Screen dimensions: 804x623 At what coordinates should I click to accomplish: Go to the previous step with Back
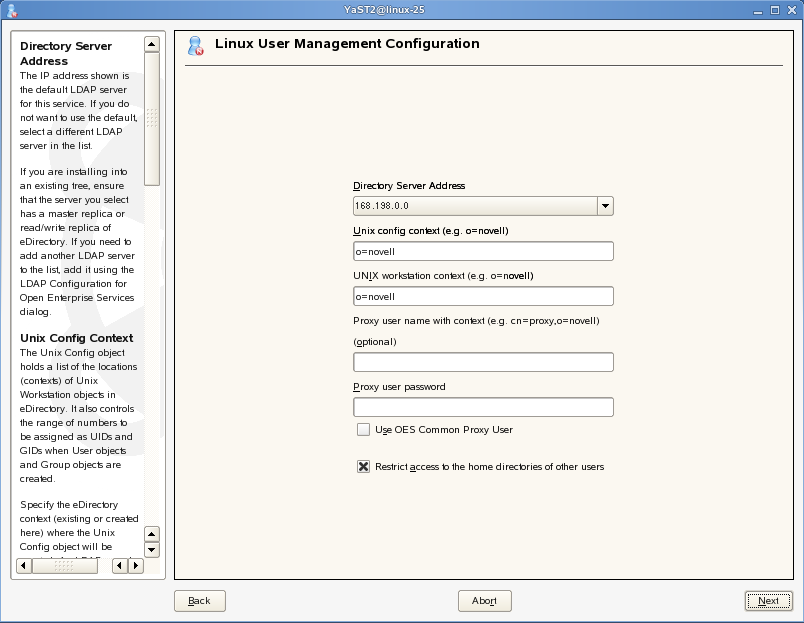click(199, 600)
